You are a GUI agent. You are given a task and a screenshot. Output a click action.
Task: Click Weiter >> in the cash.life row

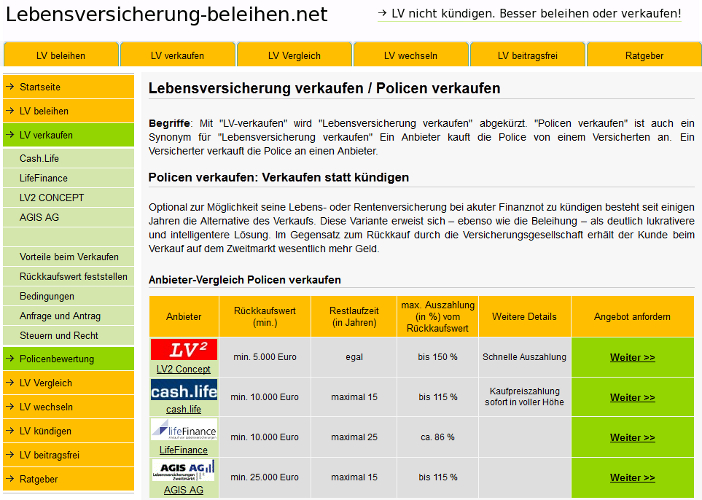point(632,397)
